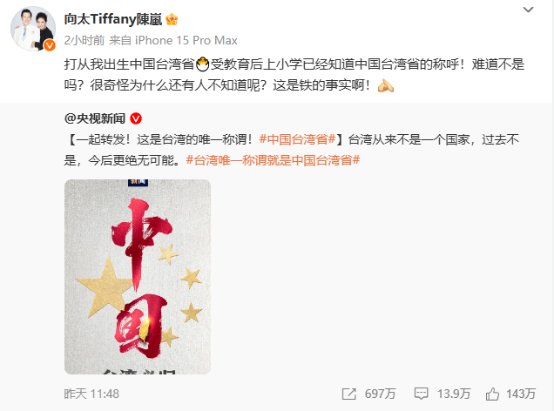Open the 向太Tiffany陳嵐 profile avatar
This screenshot has height=411, width=554.
pyautogui.click(x=33, y=29)
